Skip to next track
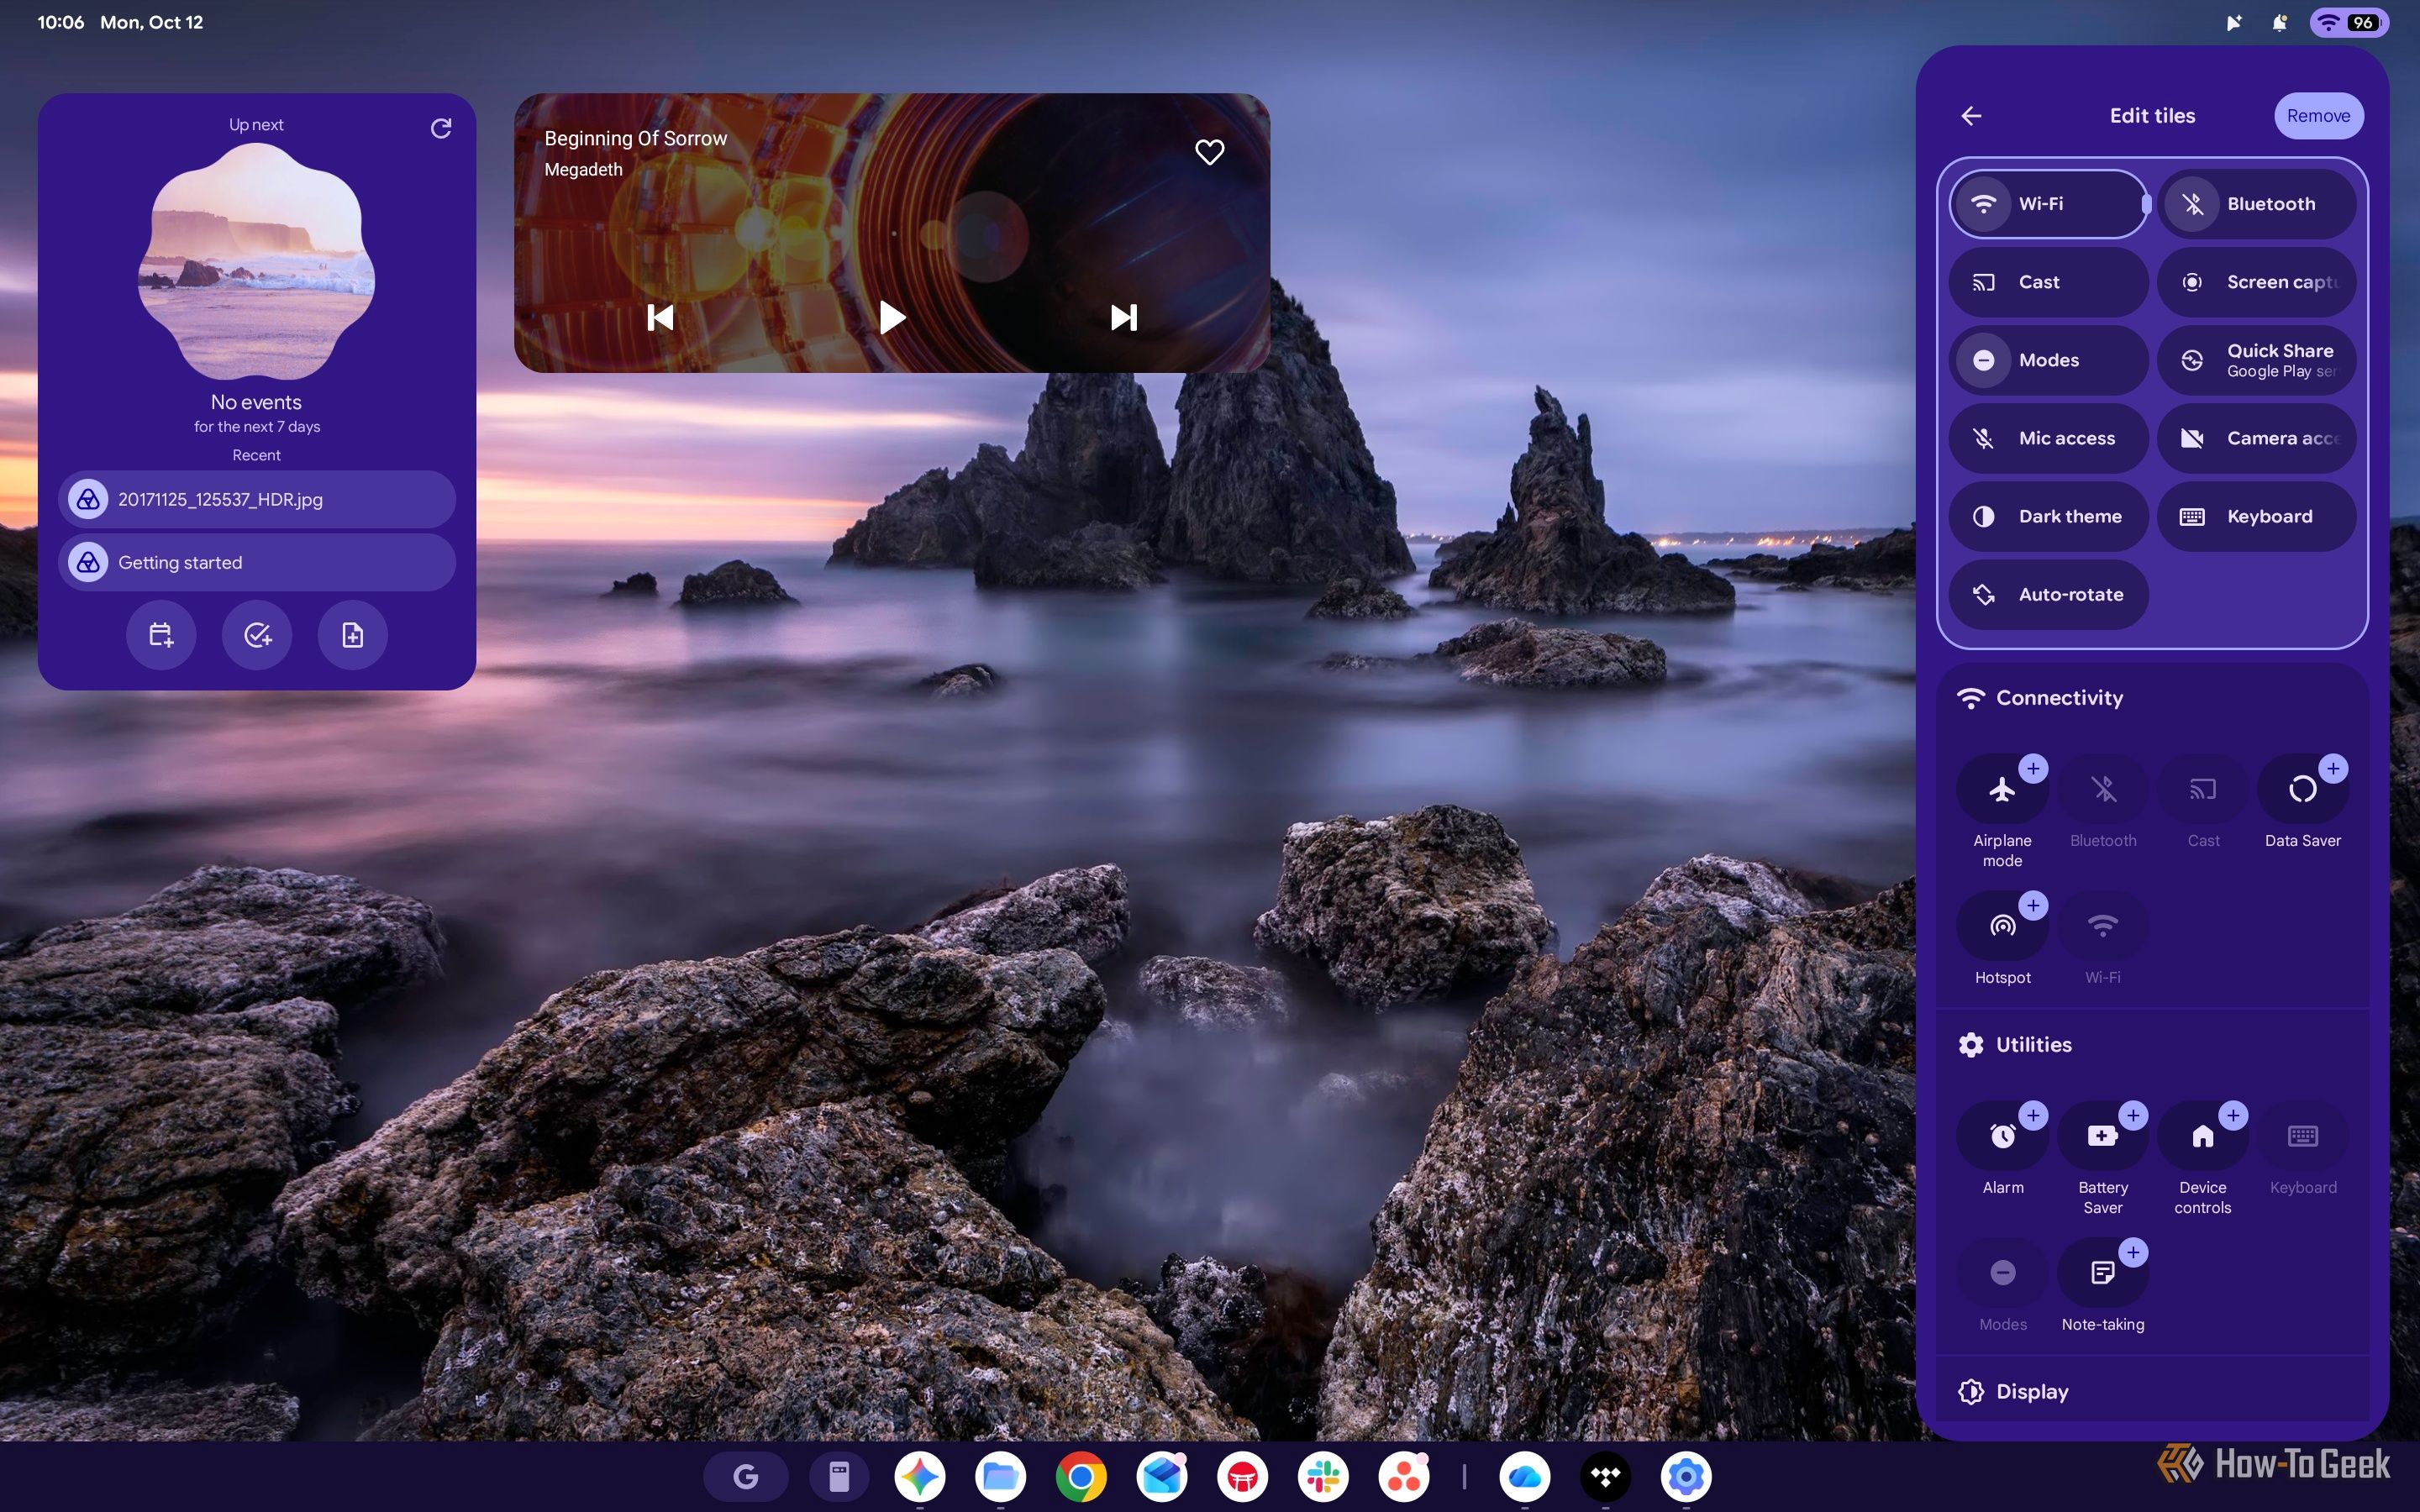The height and width of the screenshot is (1512, 2420). 1124,318
